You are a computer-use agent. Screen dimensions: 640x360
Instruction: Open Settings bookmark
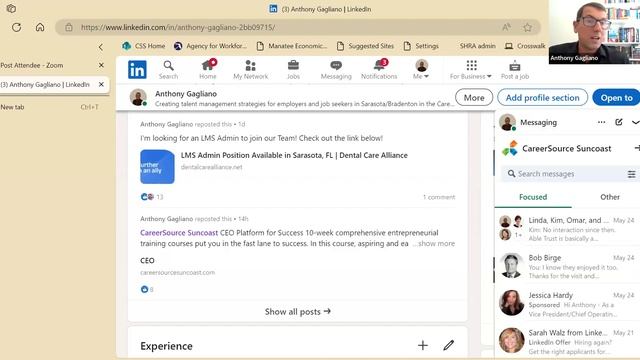(421, 46)
